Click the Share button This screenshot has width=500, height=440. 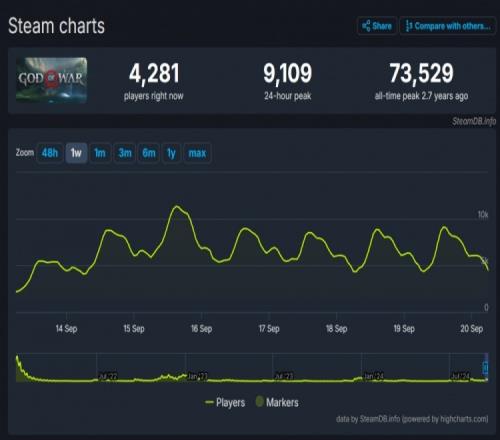377,26
